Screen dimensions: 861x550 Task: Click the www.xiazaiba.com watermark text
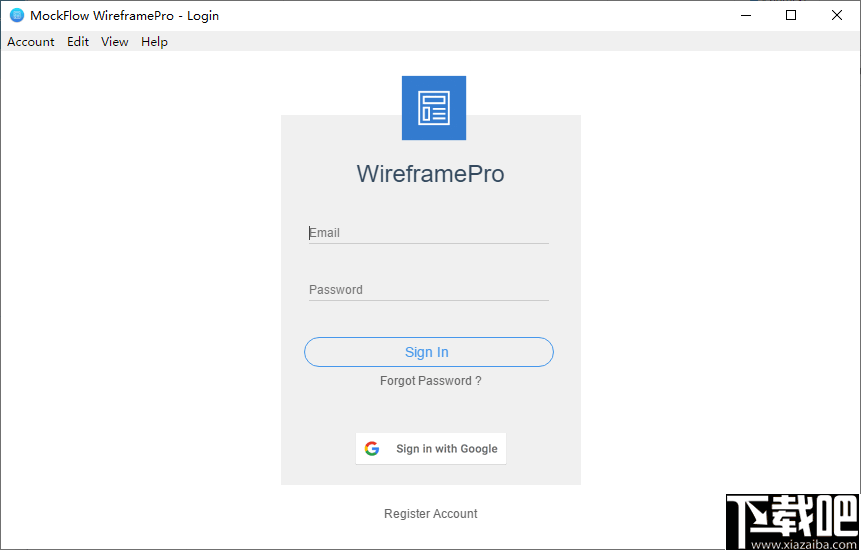tap(802, 544)
